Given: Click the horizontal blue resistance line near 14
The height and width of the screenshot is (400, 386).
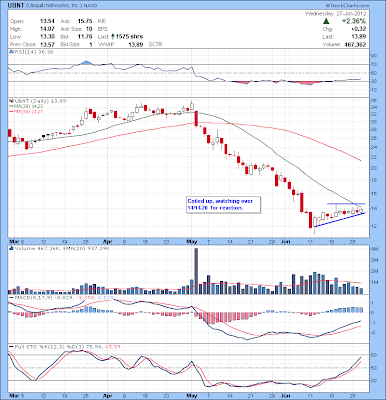Looking at the screenshot, I should point(346,204).
